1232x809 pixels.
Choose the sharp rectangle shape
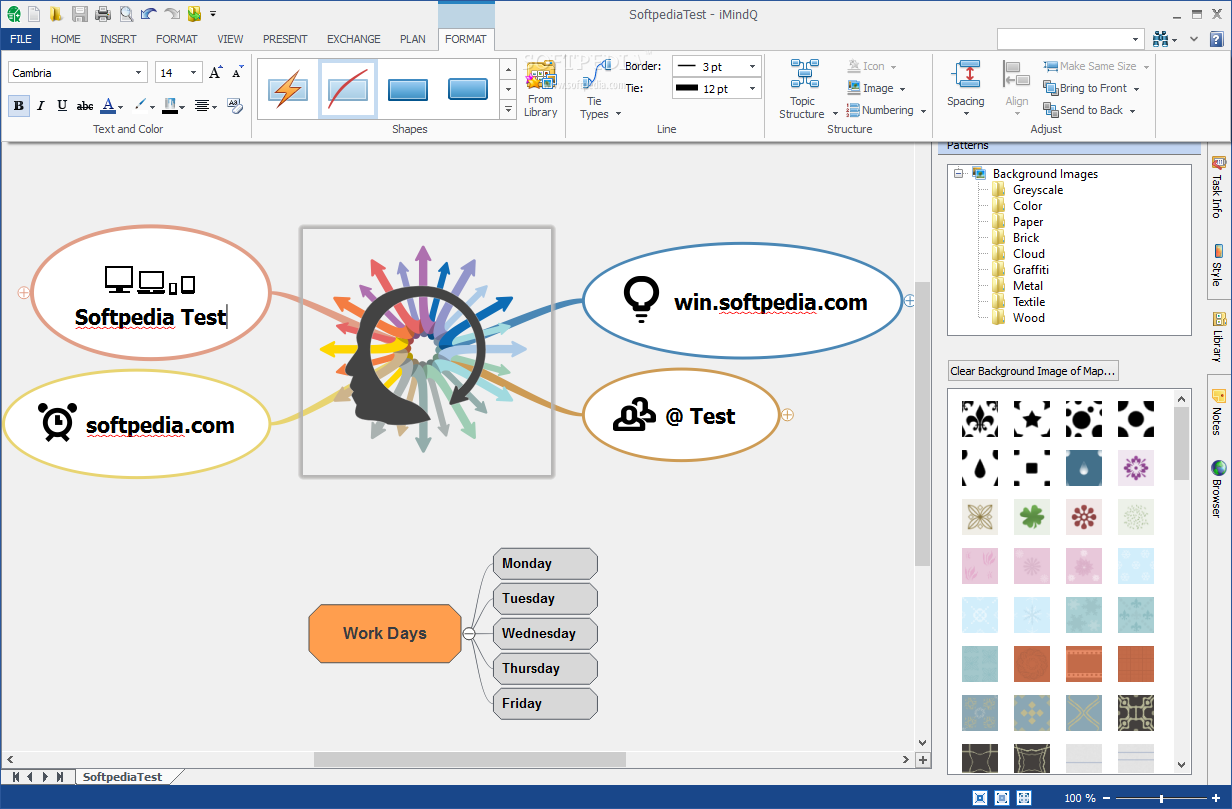pos(408,90)
